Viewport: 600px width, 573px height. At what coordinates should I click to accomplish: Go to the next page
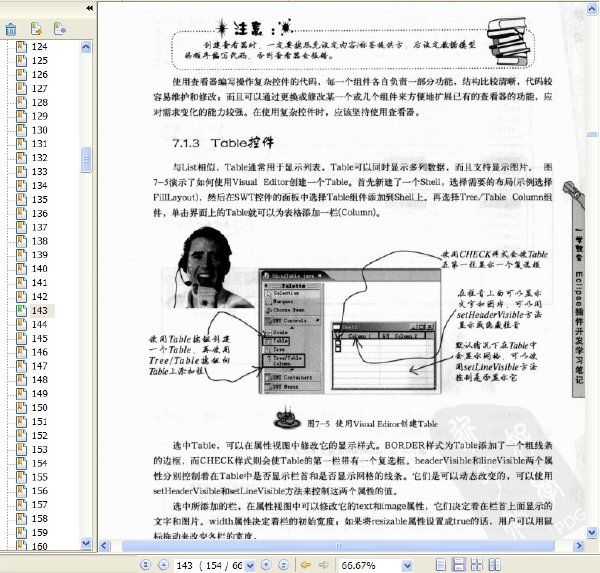[x=266, y=565]
